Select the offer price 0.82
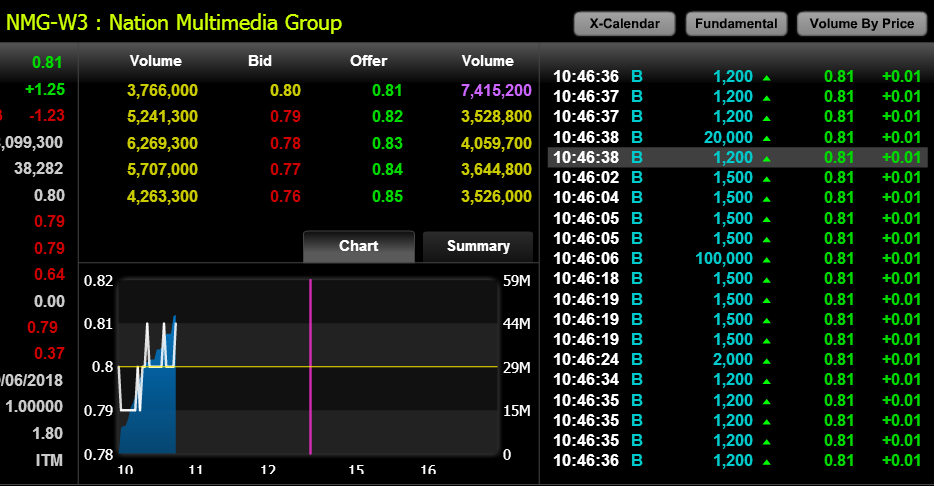Image resolution: width=934 pixels, height=486 pixels. 387,117
